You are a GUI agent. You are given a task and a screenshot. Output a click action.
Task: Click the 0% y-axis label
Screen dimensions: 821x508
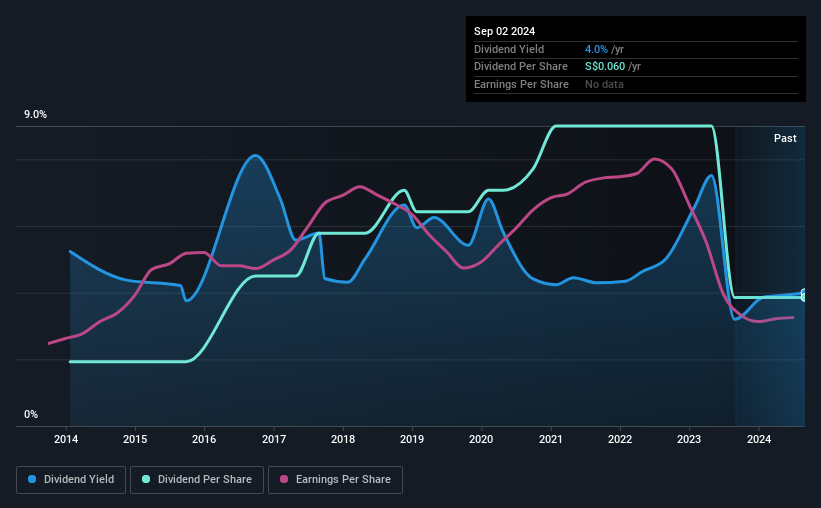(31, 414)
